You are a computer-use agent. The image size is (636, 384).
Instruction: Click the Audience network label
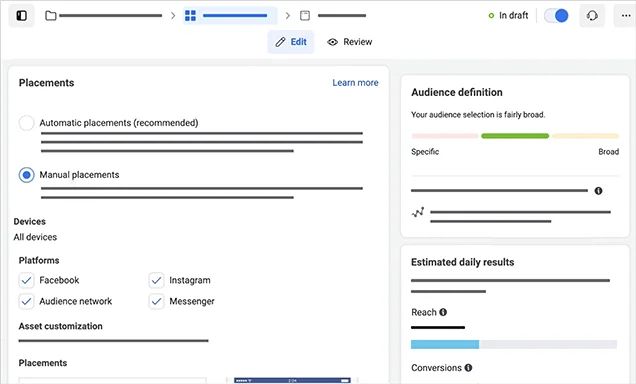pyautogui.click(x=75, y=301)
